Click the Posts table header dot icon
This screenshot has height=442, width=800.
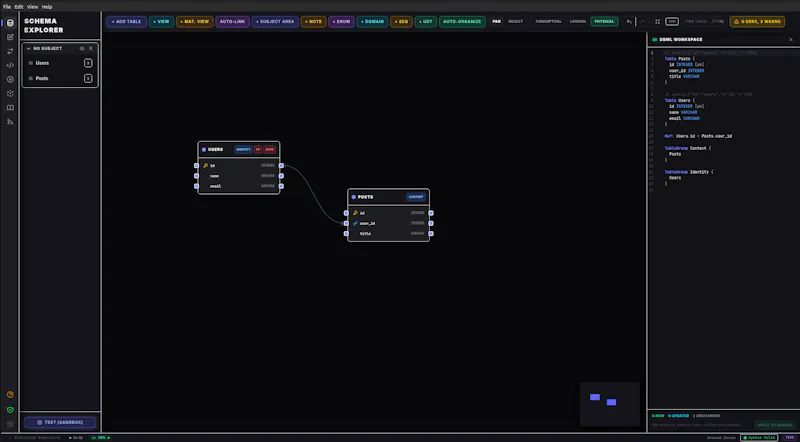354,197
